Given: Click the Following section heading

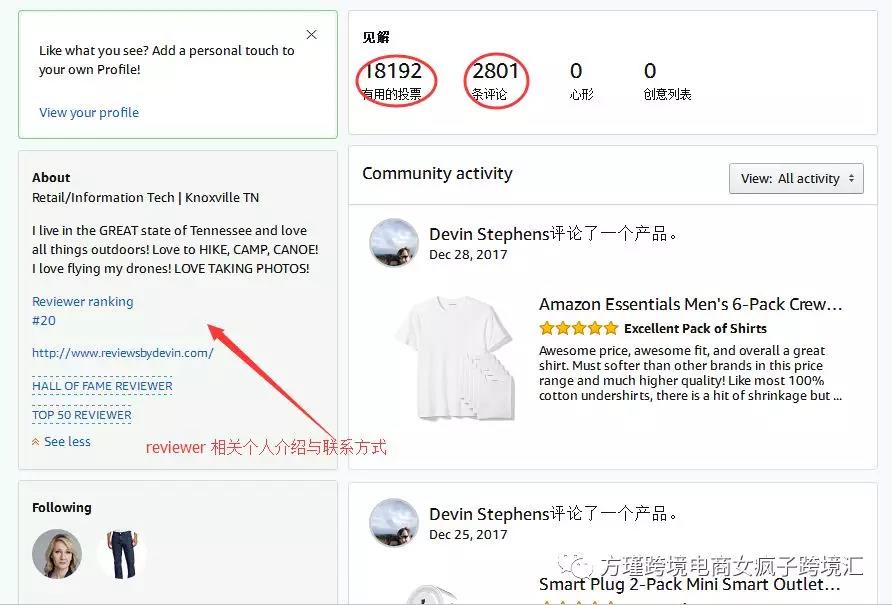Looking at the screenshot, I should point(61,508).
